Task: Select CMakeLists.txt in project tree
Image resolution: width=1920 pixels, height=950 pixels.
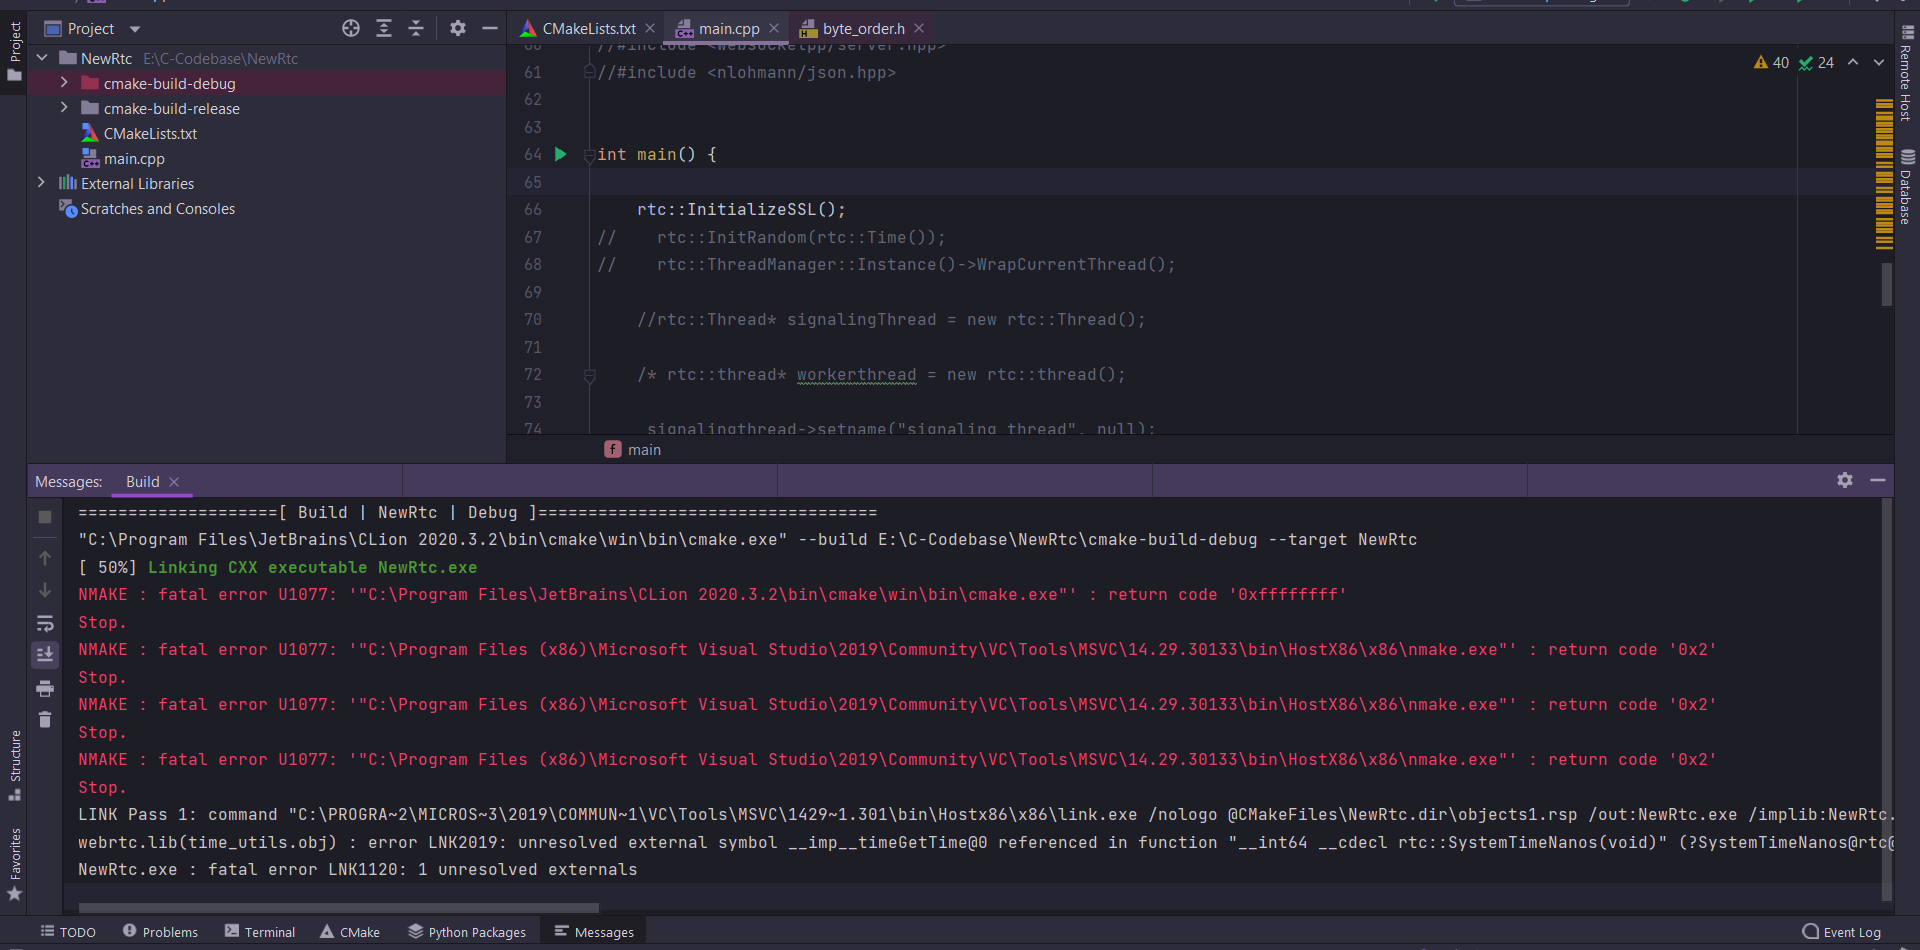Action: pyautogui.click(x=150, y=133)
